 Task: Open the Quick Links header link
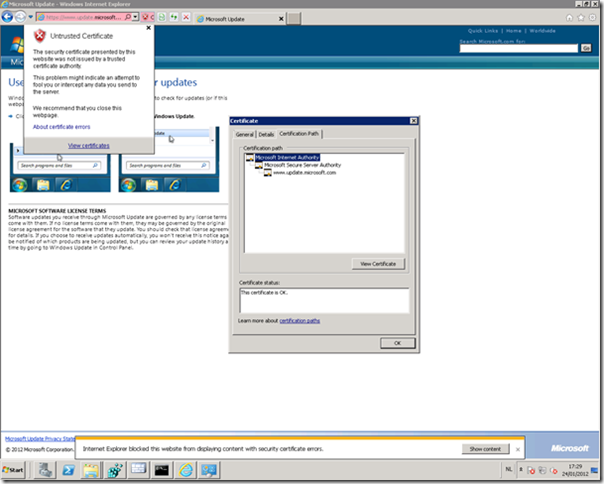point(483,31)
